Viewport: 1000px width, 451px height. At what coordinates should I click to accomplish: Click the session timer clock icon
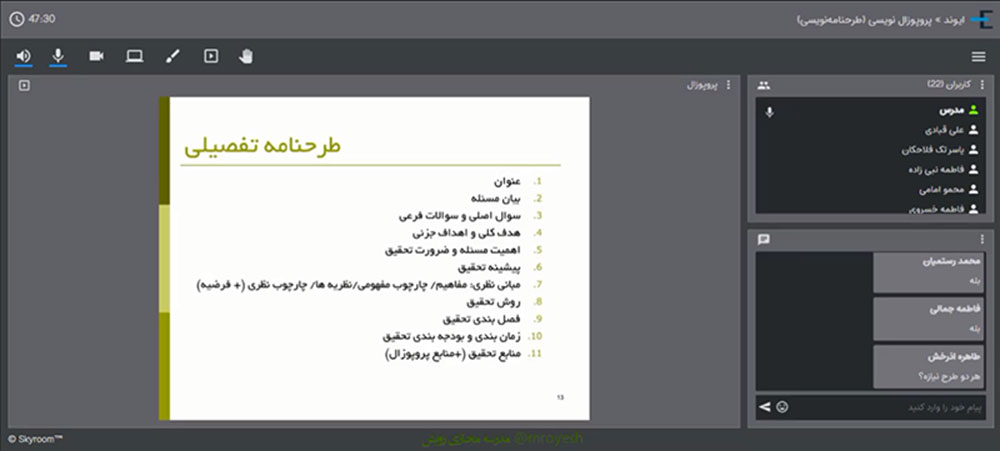(x=17, y=19)
